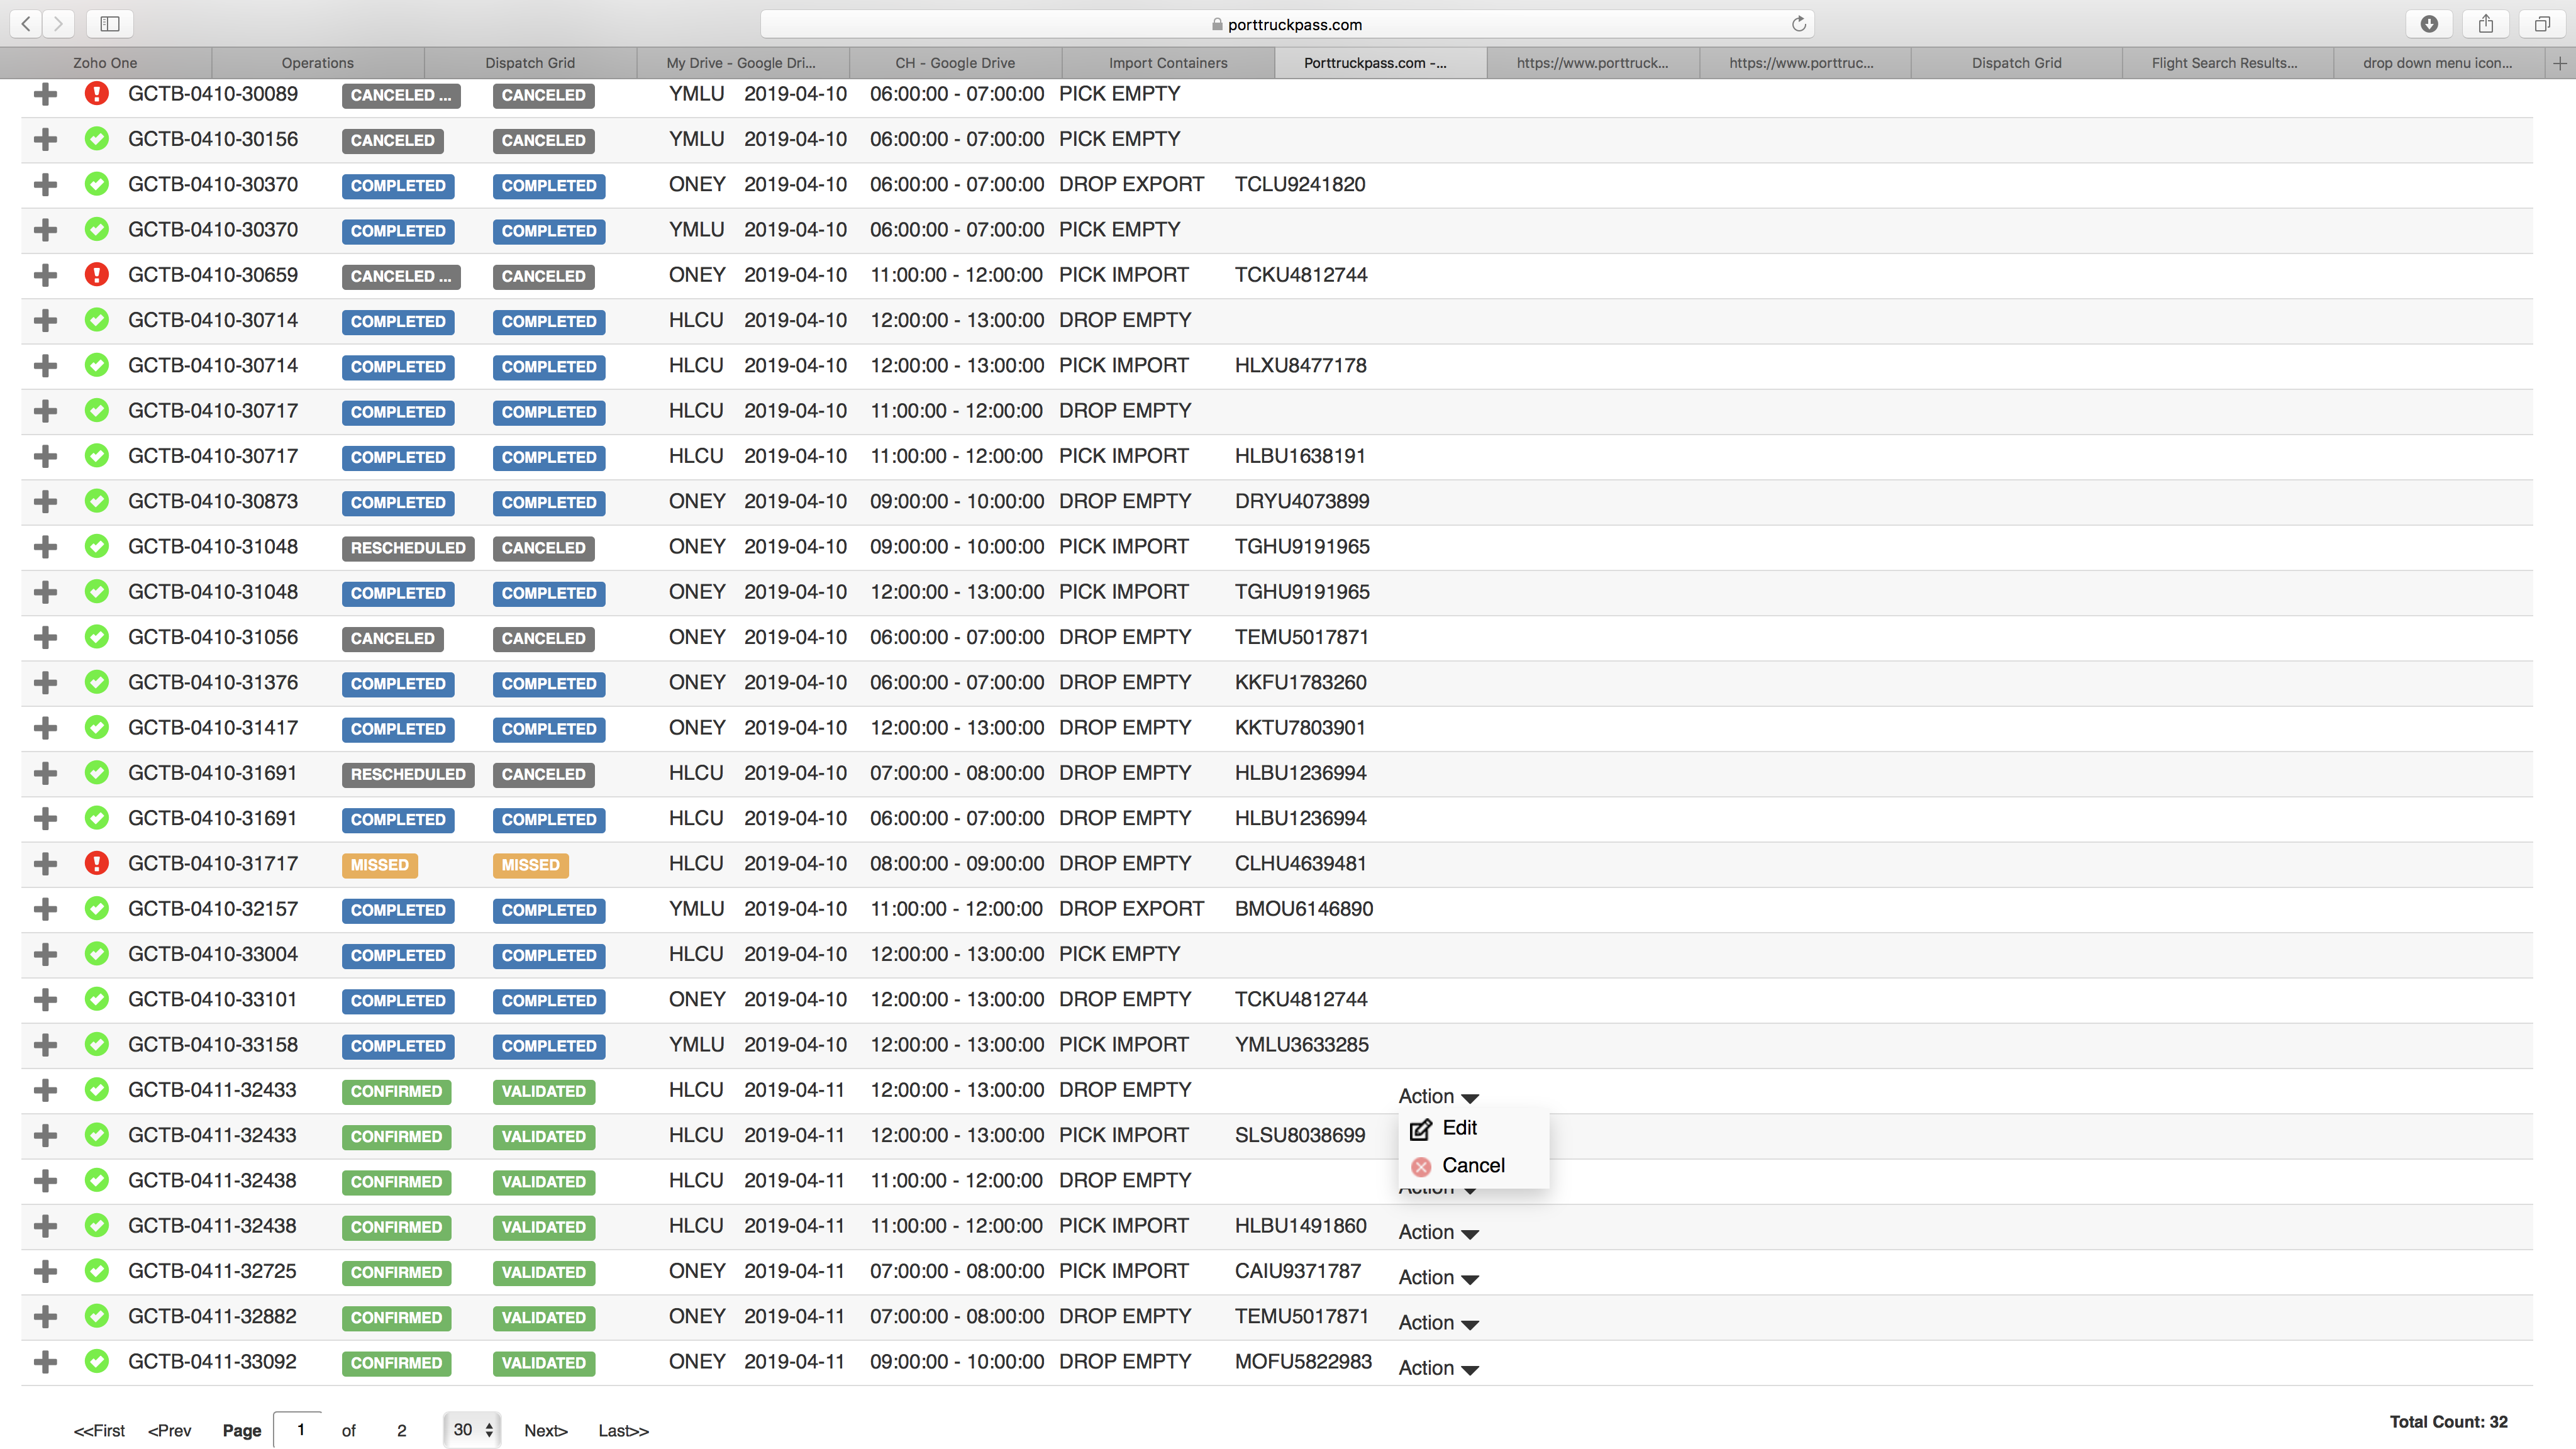Click the Safari share icon
2576x1449 pixels.
coord(2486,24)
